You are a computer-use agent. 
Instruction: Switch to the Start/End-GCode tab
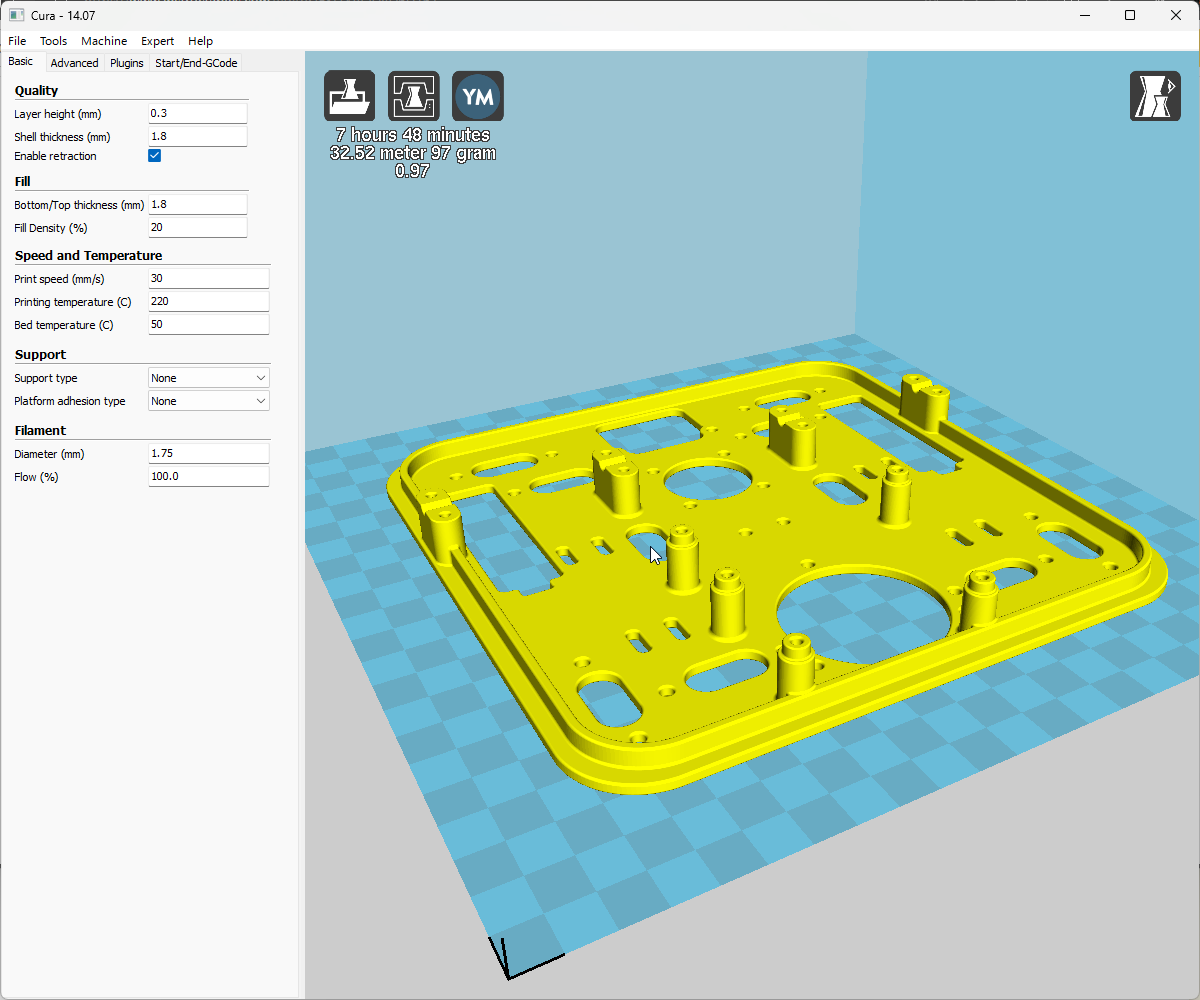click(x=196, y=63)
